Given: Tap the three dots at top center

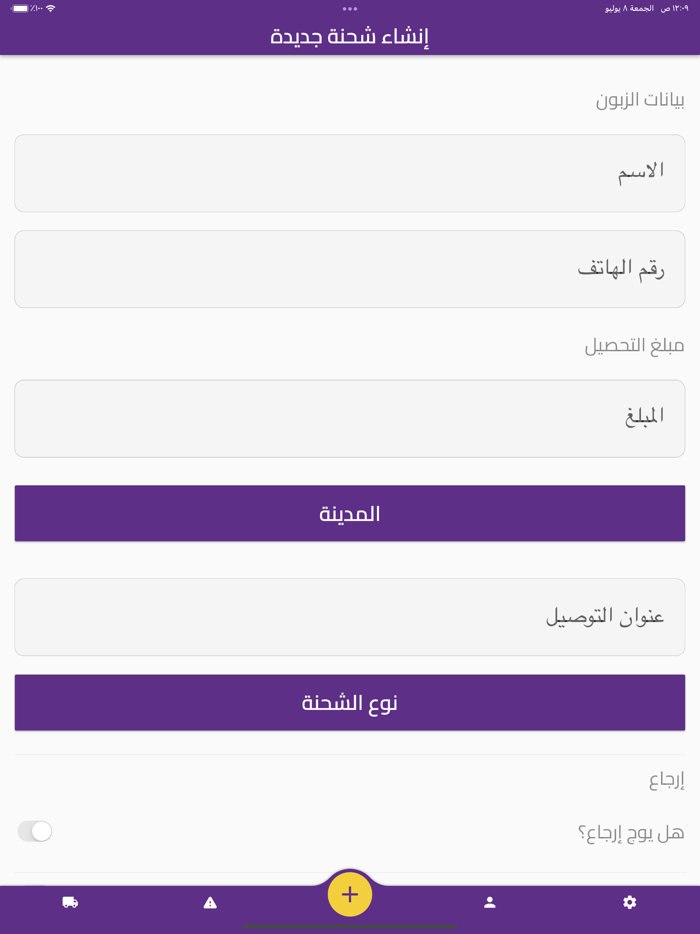Looking at the screenshot, I should (x=350, y=9).
